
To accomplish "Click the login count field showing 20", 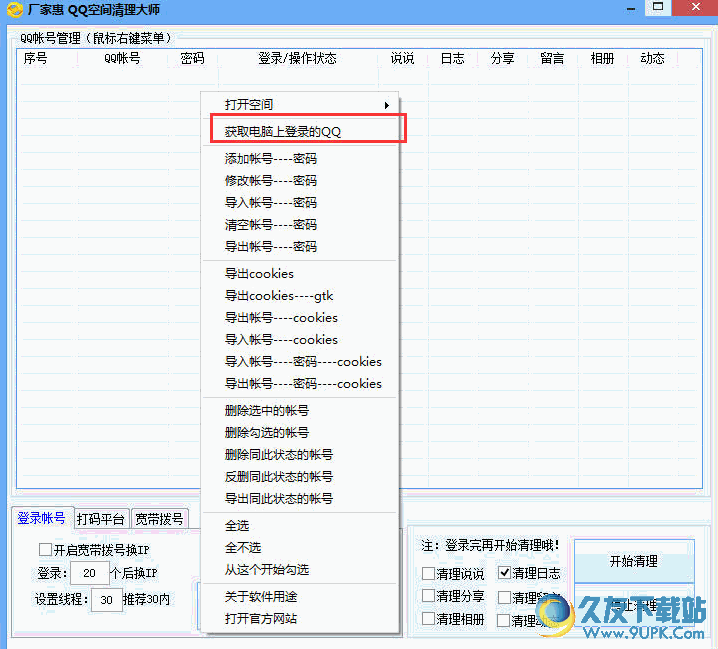I will click(x=90, y=573).
